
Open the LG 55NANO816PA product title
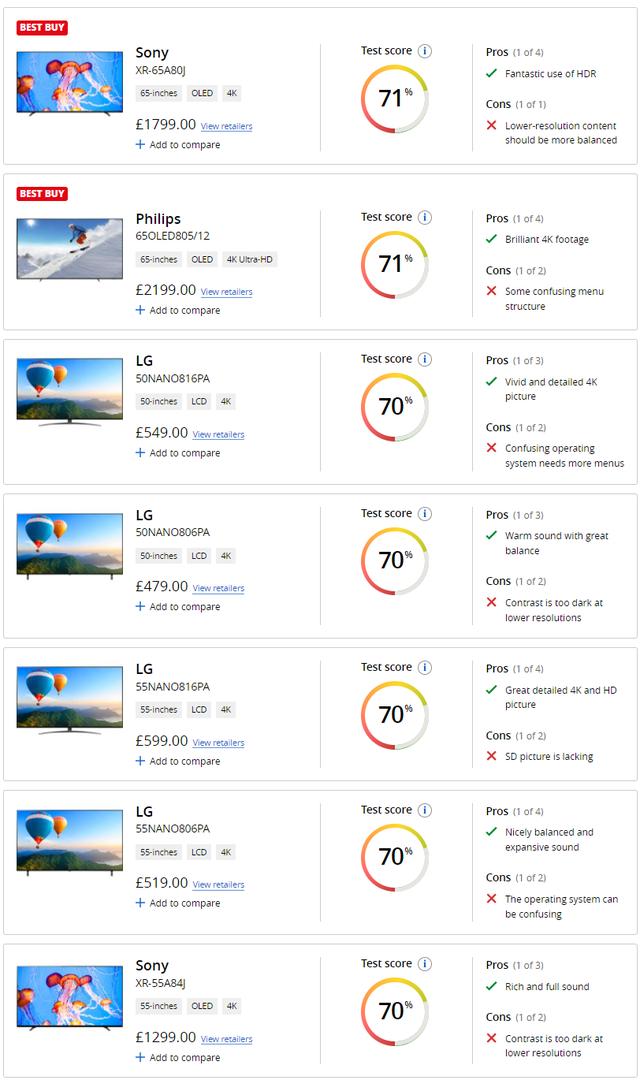(x=144, y=669)
